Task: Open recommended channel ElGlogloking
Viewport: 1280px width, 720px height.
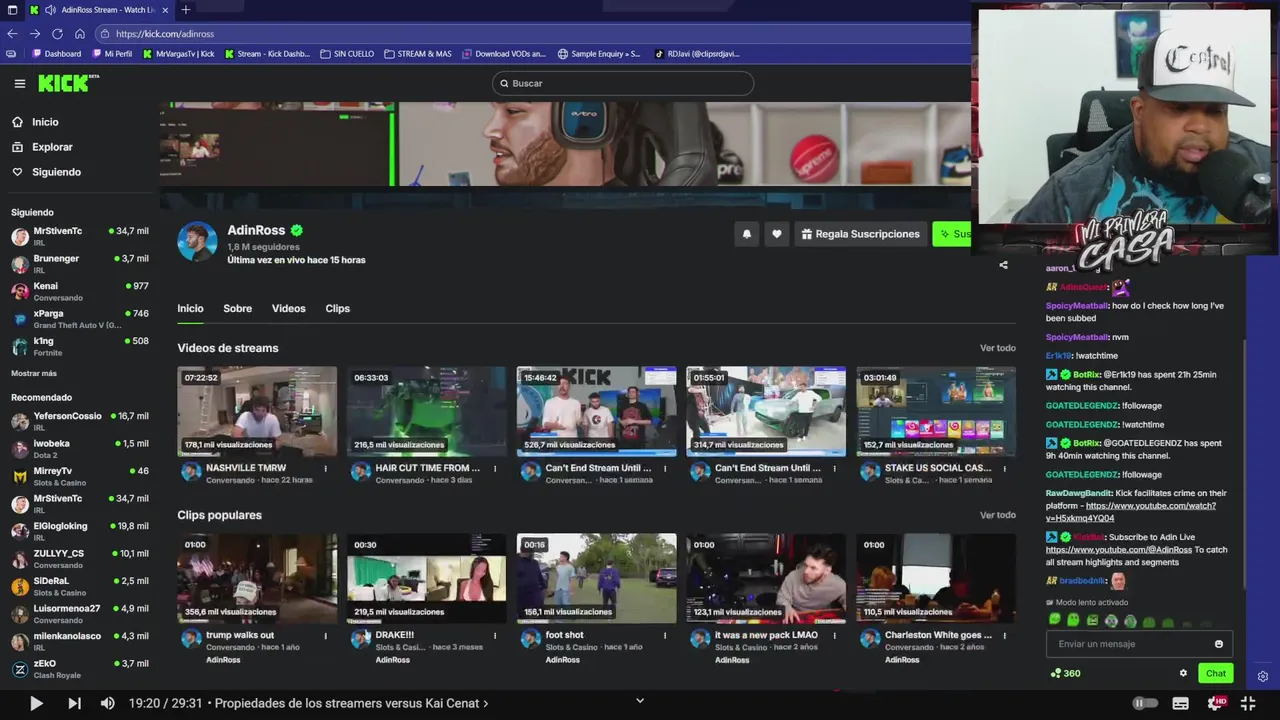Action: tap(80, 531)
